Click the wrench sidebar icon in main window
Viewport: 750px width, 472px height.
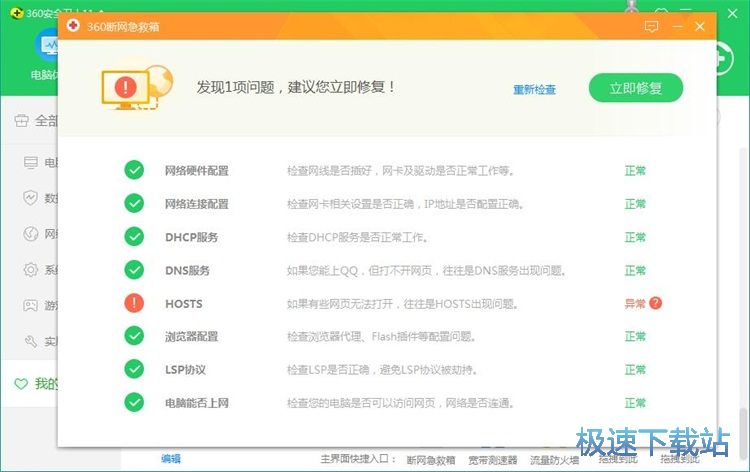point(31,341)
